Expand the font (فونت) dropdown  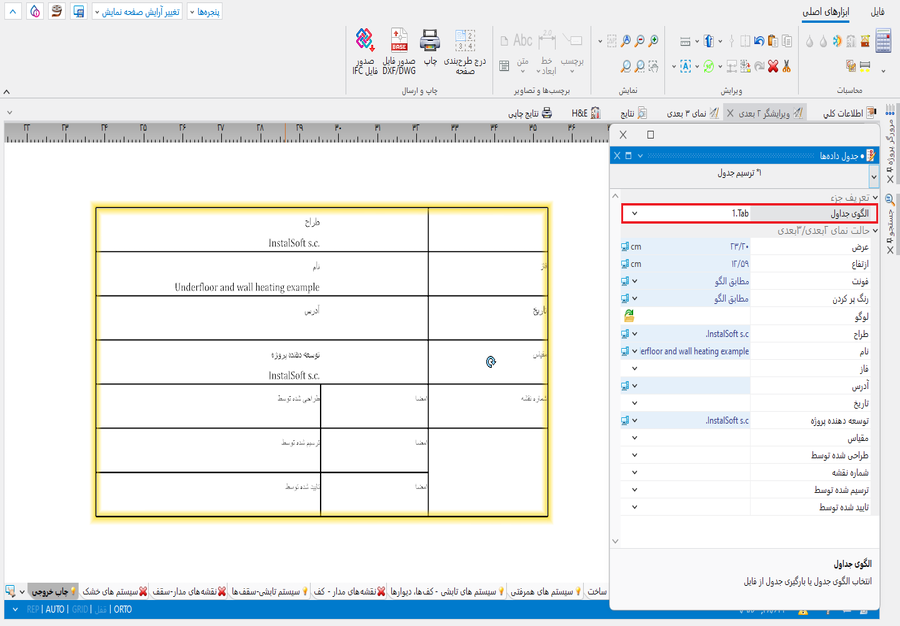click(x=634, y=281)
